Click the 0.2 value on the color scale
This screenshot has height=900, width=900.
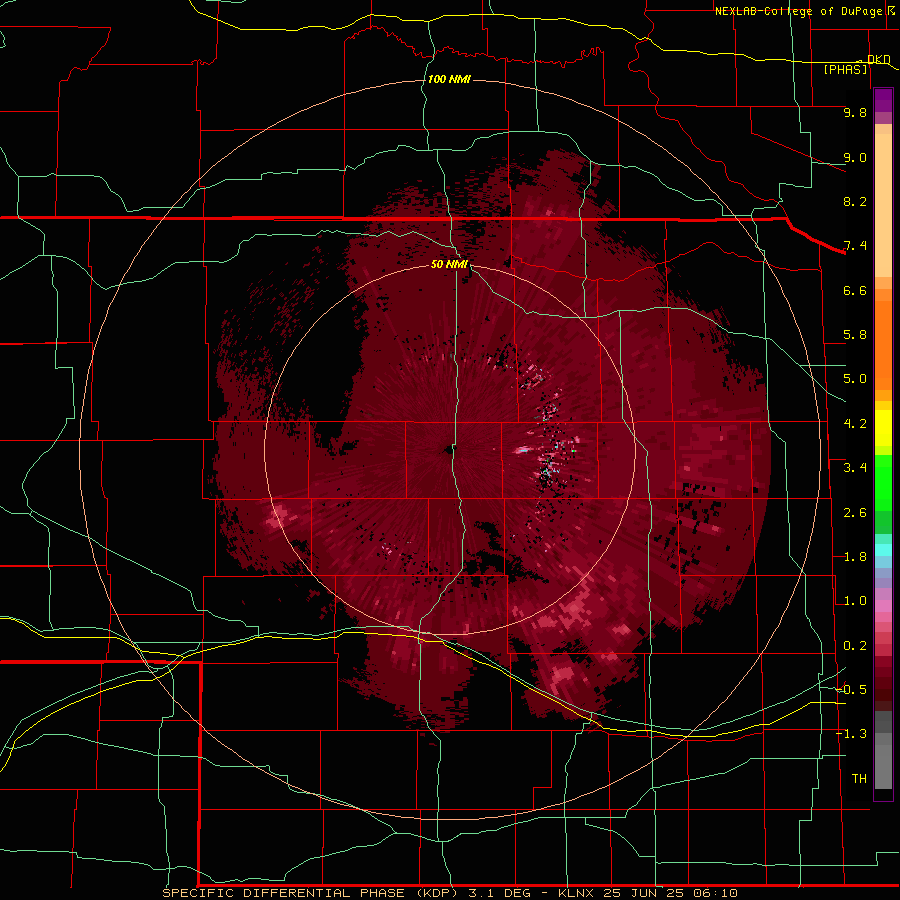(x=855, y=646)
